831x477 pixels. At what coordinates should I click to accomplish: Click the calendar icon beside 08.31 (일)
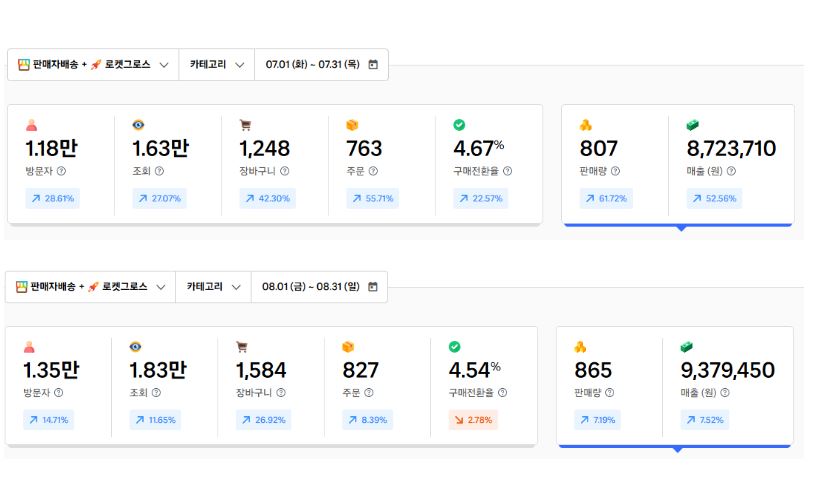pyautogui.click(x=373, y=287)
